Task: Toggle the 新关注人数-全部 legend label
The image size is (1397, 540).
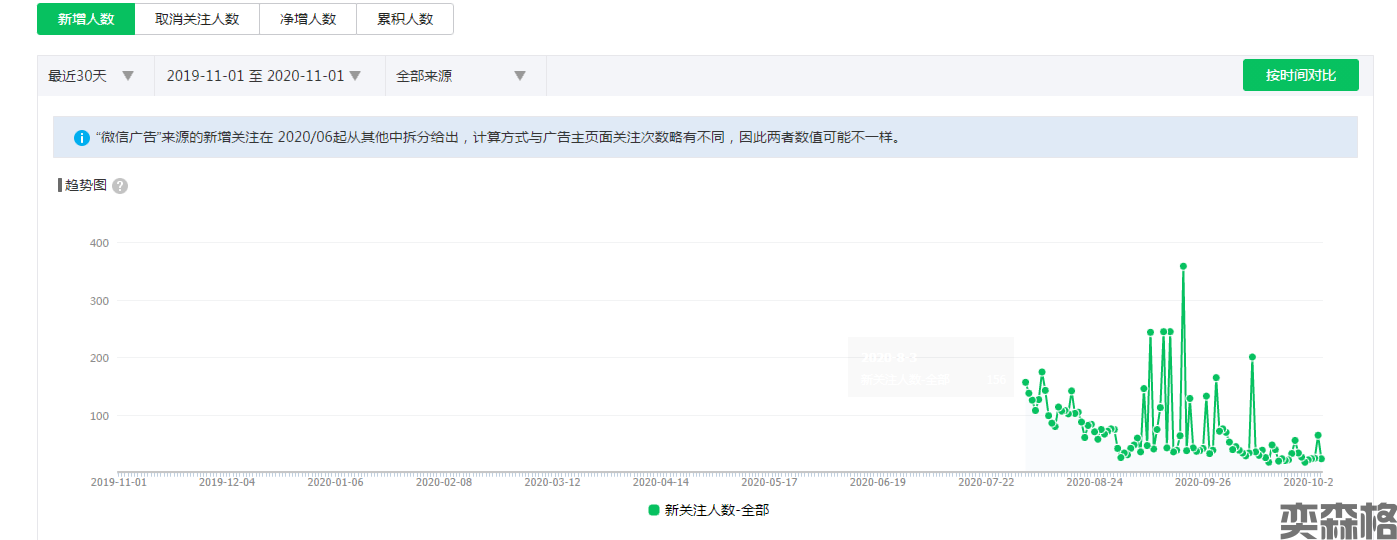Action: tap(716, 510)
